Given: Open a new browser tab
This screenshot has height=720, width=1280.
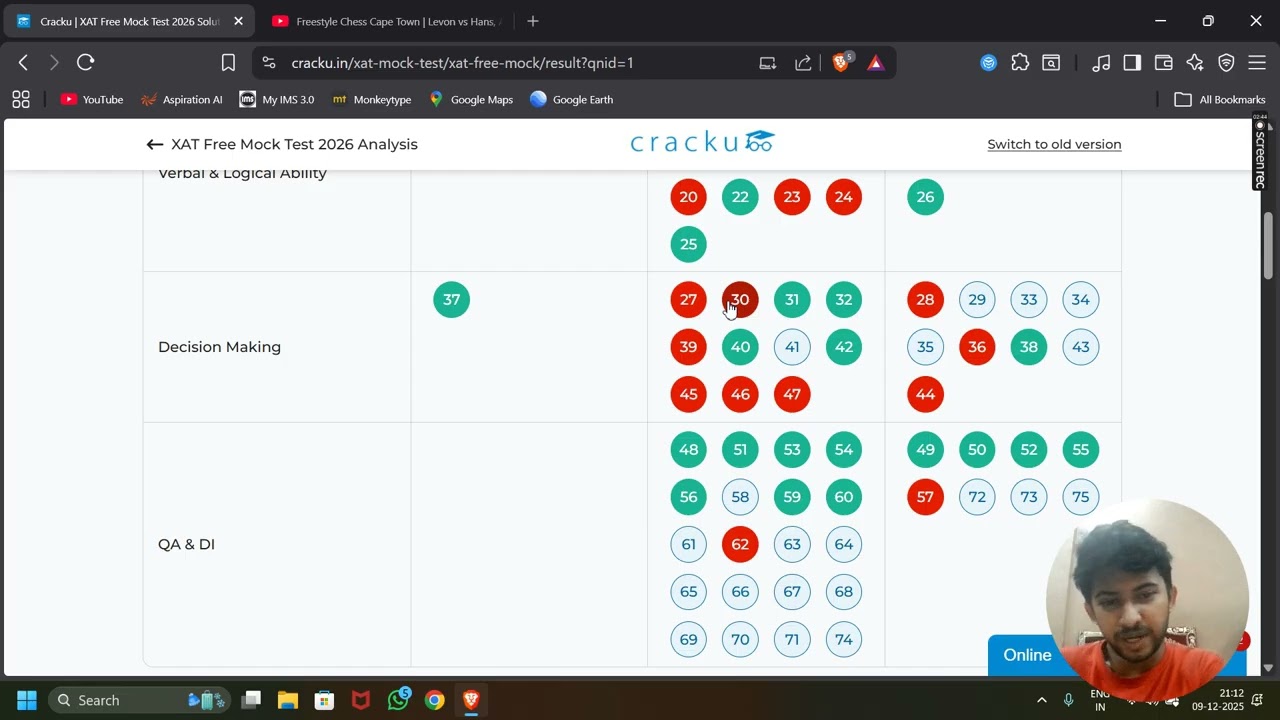Looking at the screenshot, I should 533,21.
